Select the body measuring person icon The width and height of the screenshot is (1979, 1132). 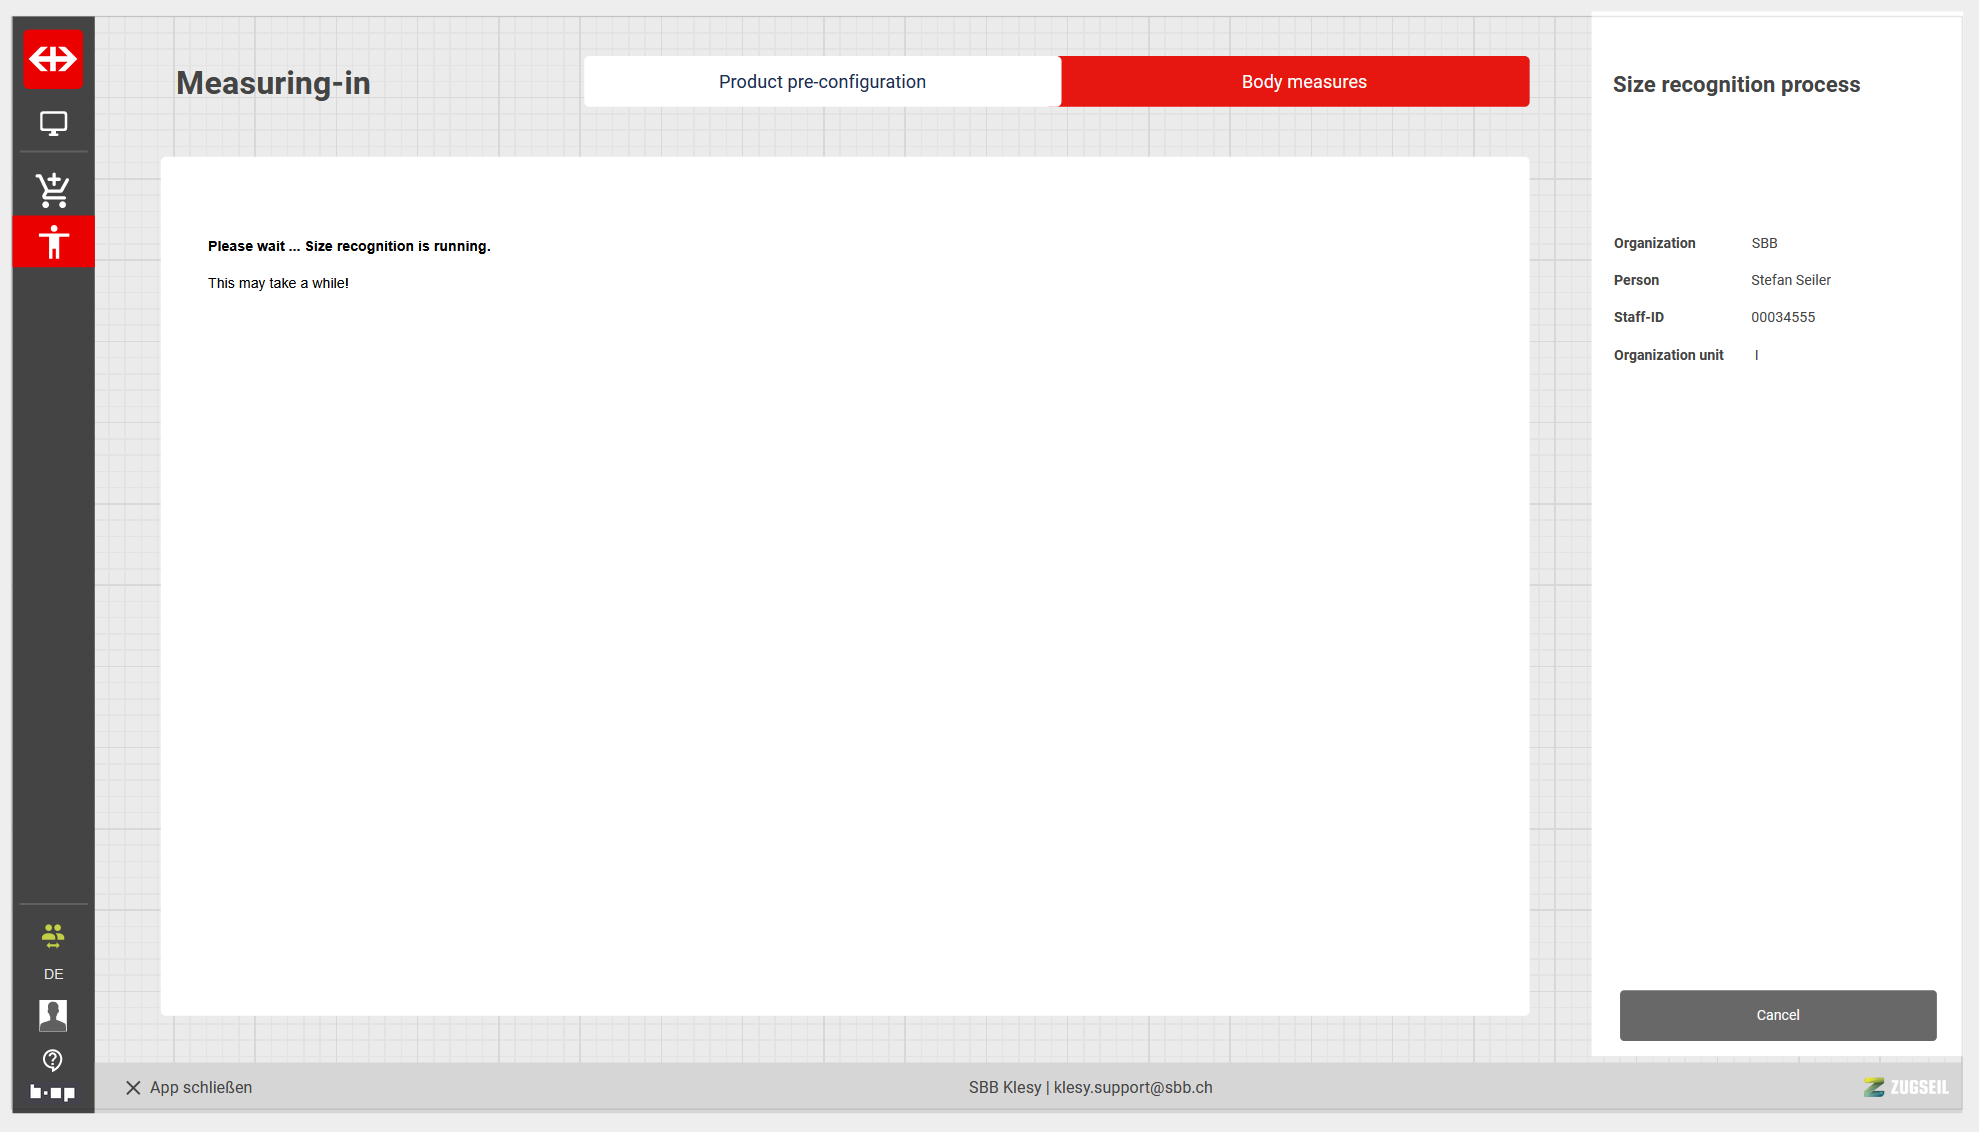point(53,242)
